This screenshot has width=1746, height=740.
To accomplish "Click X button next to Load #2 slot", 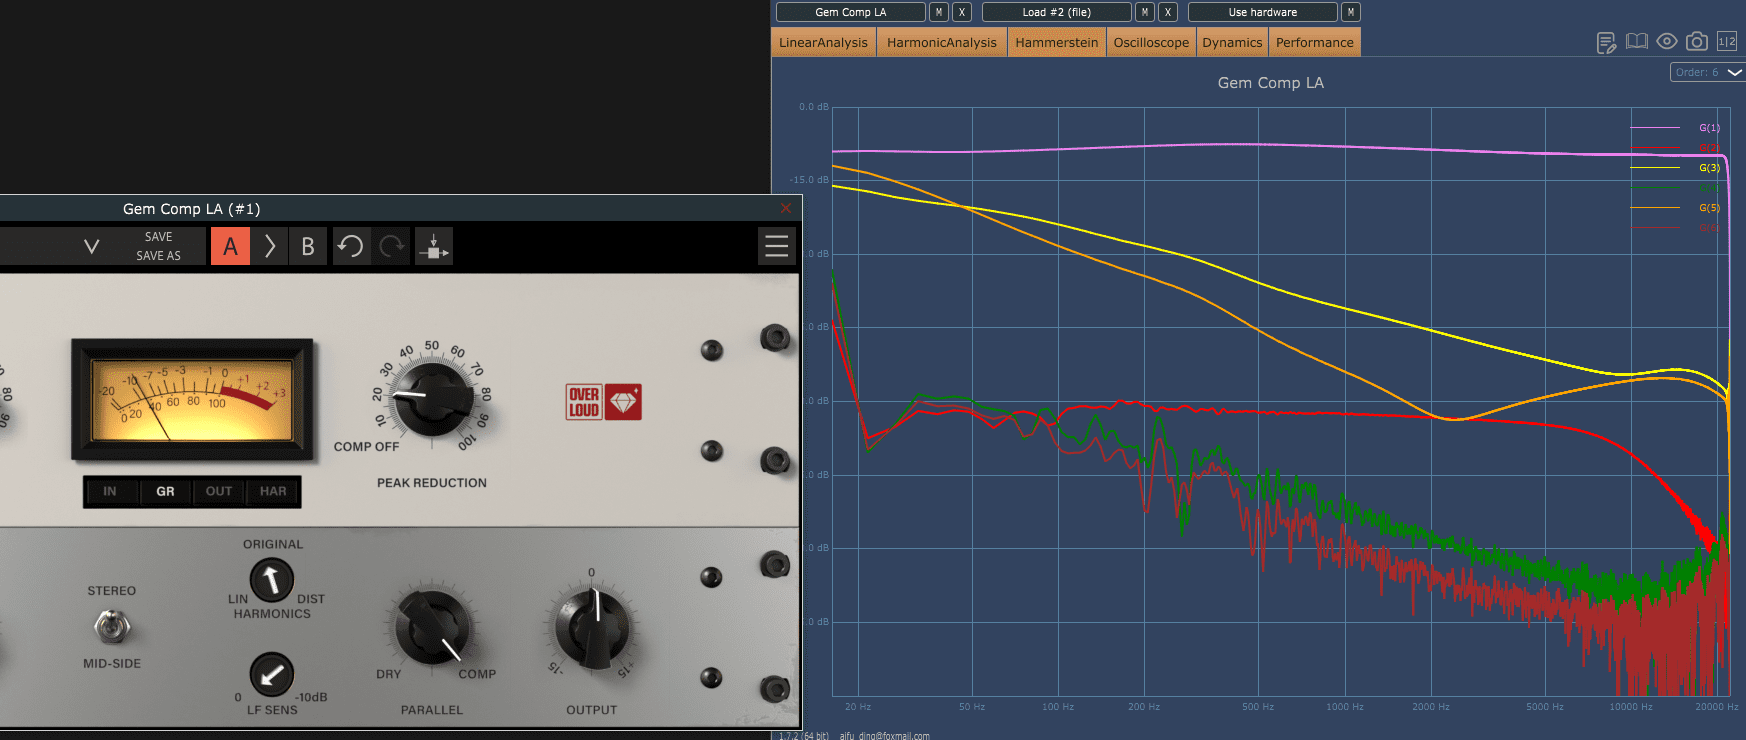I will [x=1168, y=12].
